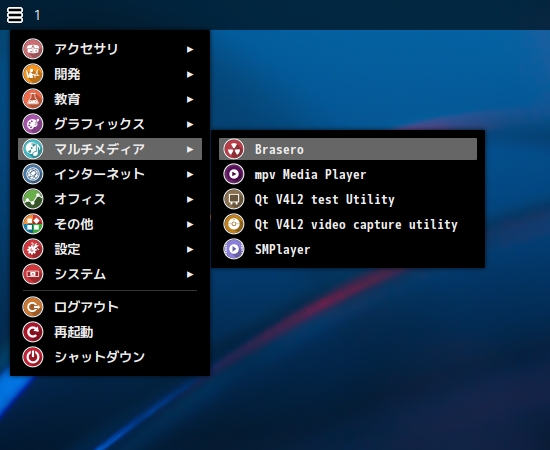Click the マルチメディア music icon

(x=33, y=149)
